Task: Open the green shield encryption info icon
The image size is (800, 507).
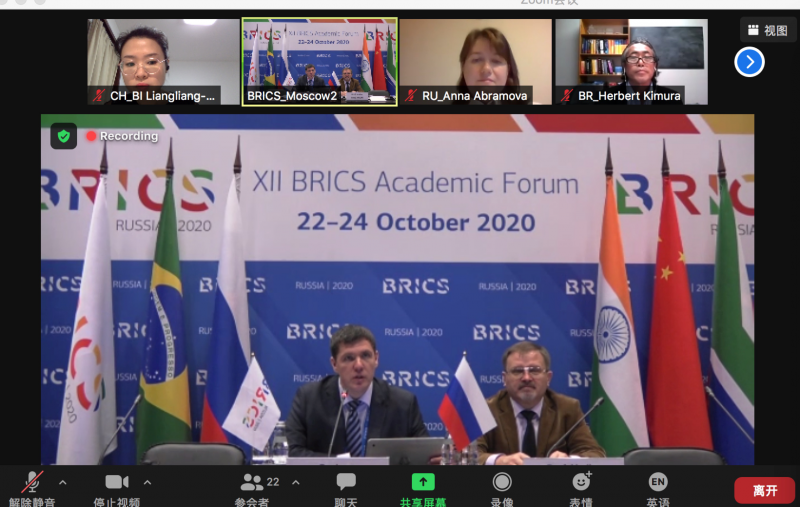Action: (x=63, y=136)
